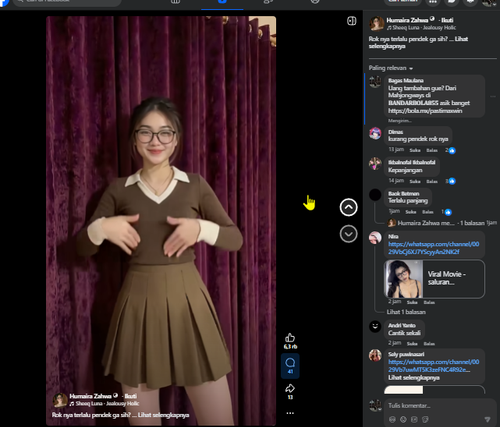
Task: Open Viral Movie saluran preview card
Action: tap(434, 279)
